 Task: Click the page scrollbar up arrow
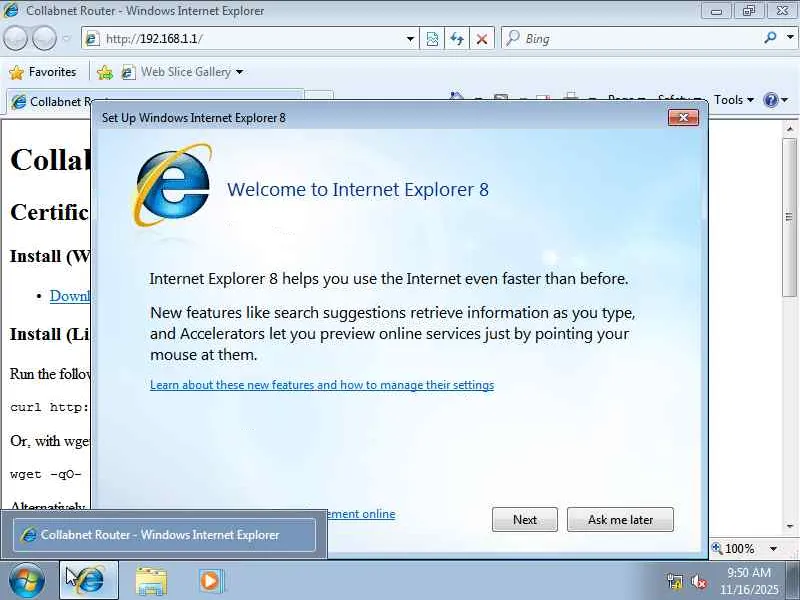[790, 130]
